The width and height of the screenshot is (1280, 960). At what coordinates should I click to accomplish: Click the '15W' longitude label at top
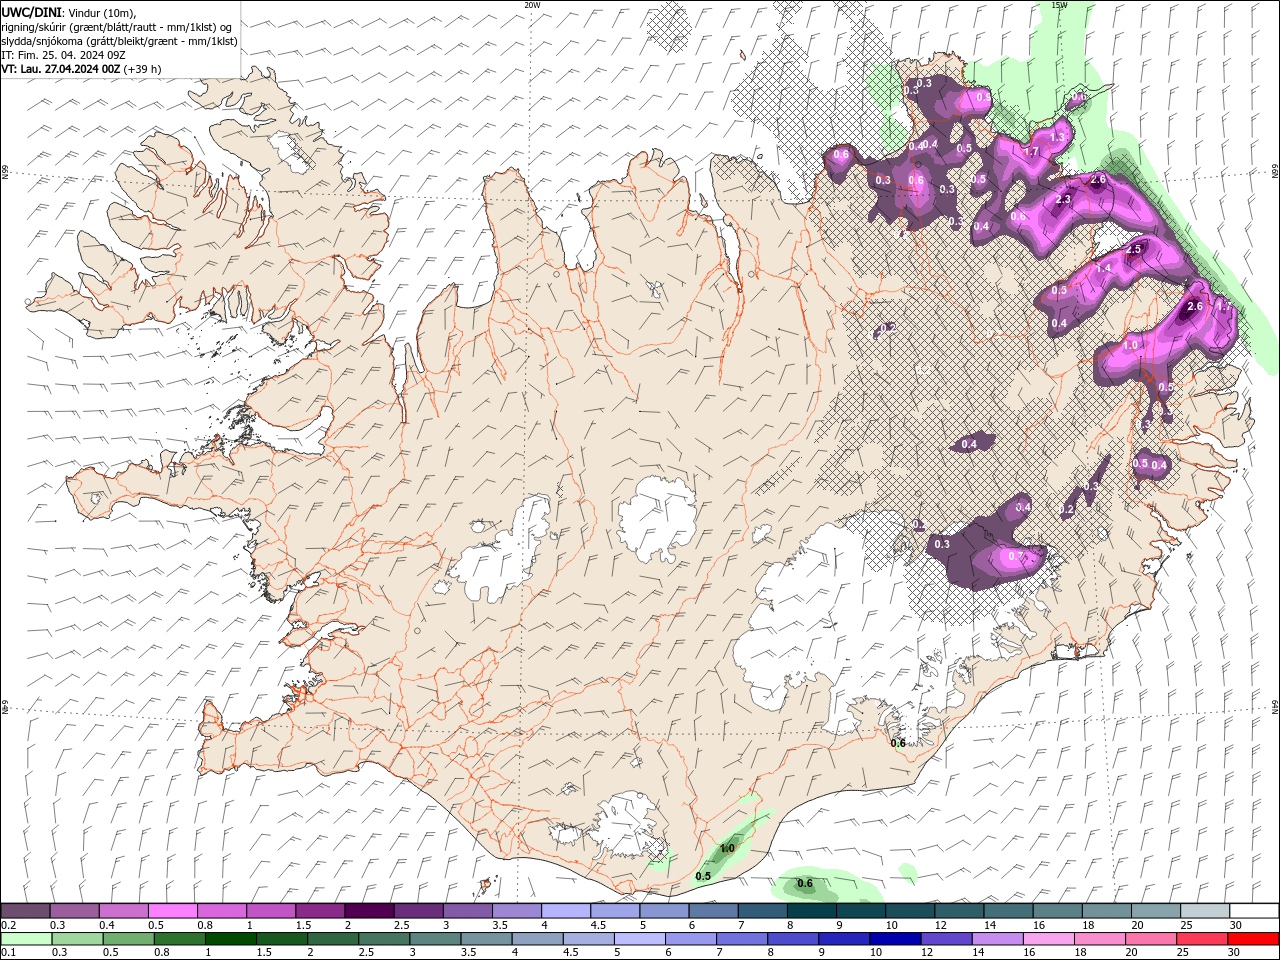point(1060,5)
